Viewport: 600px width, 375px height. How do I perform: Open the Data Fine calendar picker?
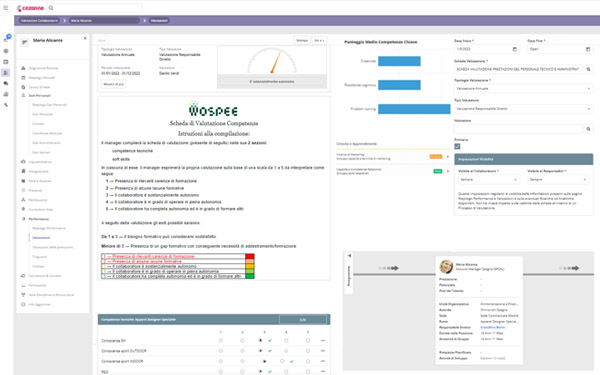coord(588,49)
